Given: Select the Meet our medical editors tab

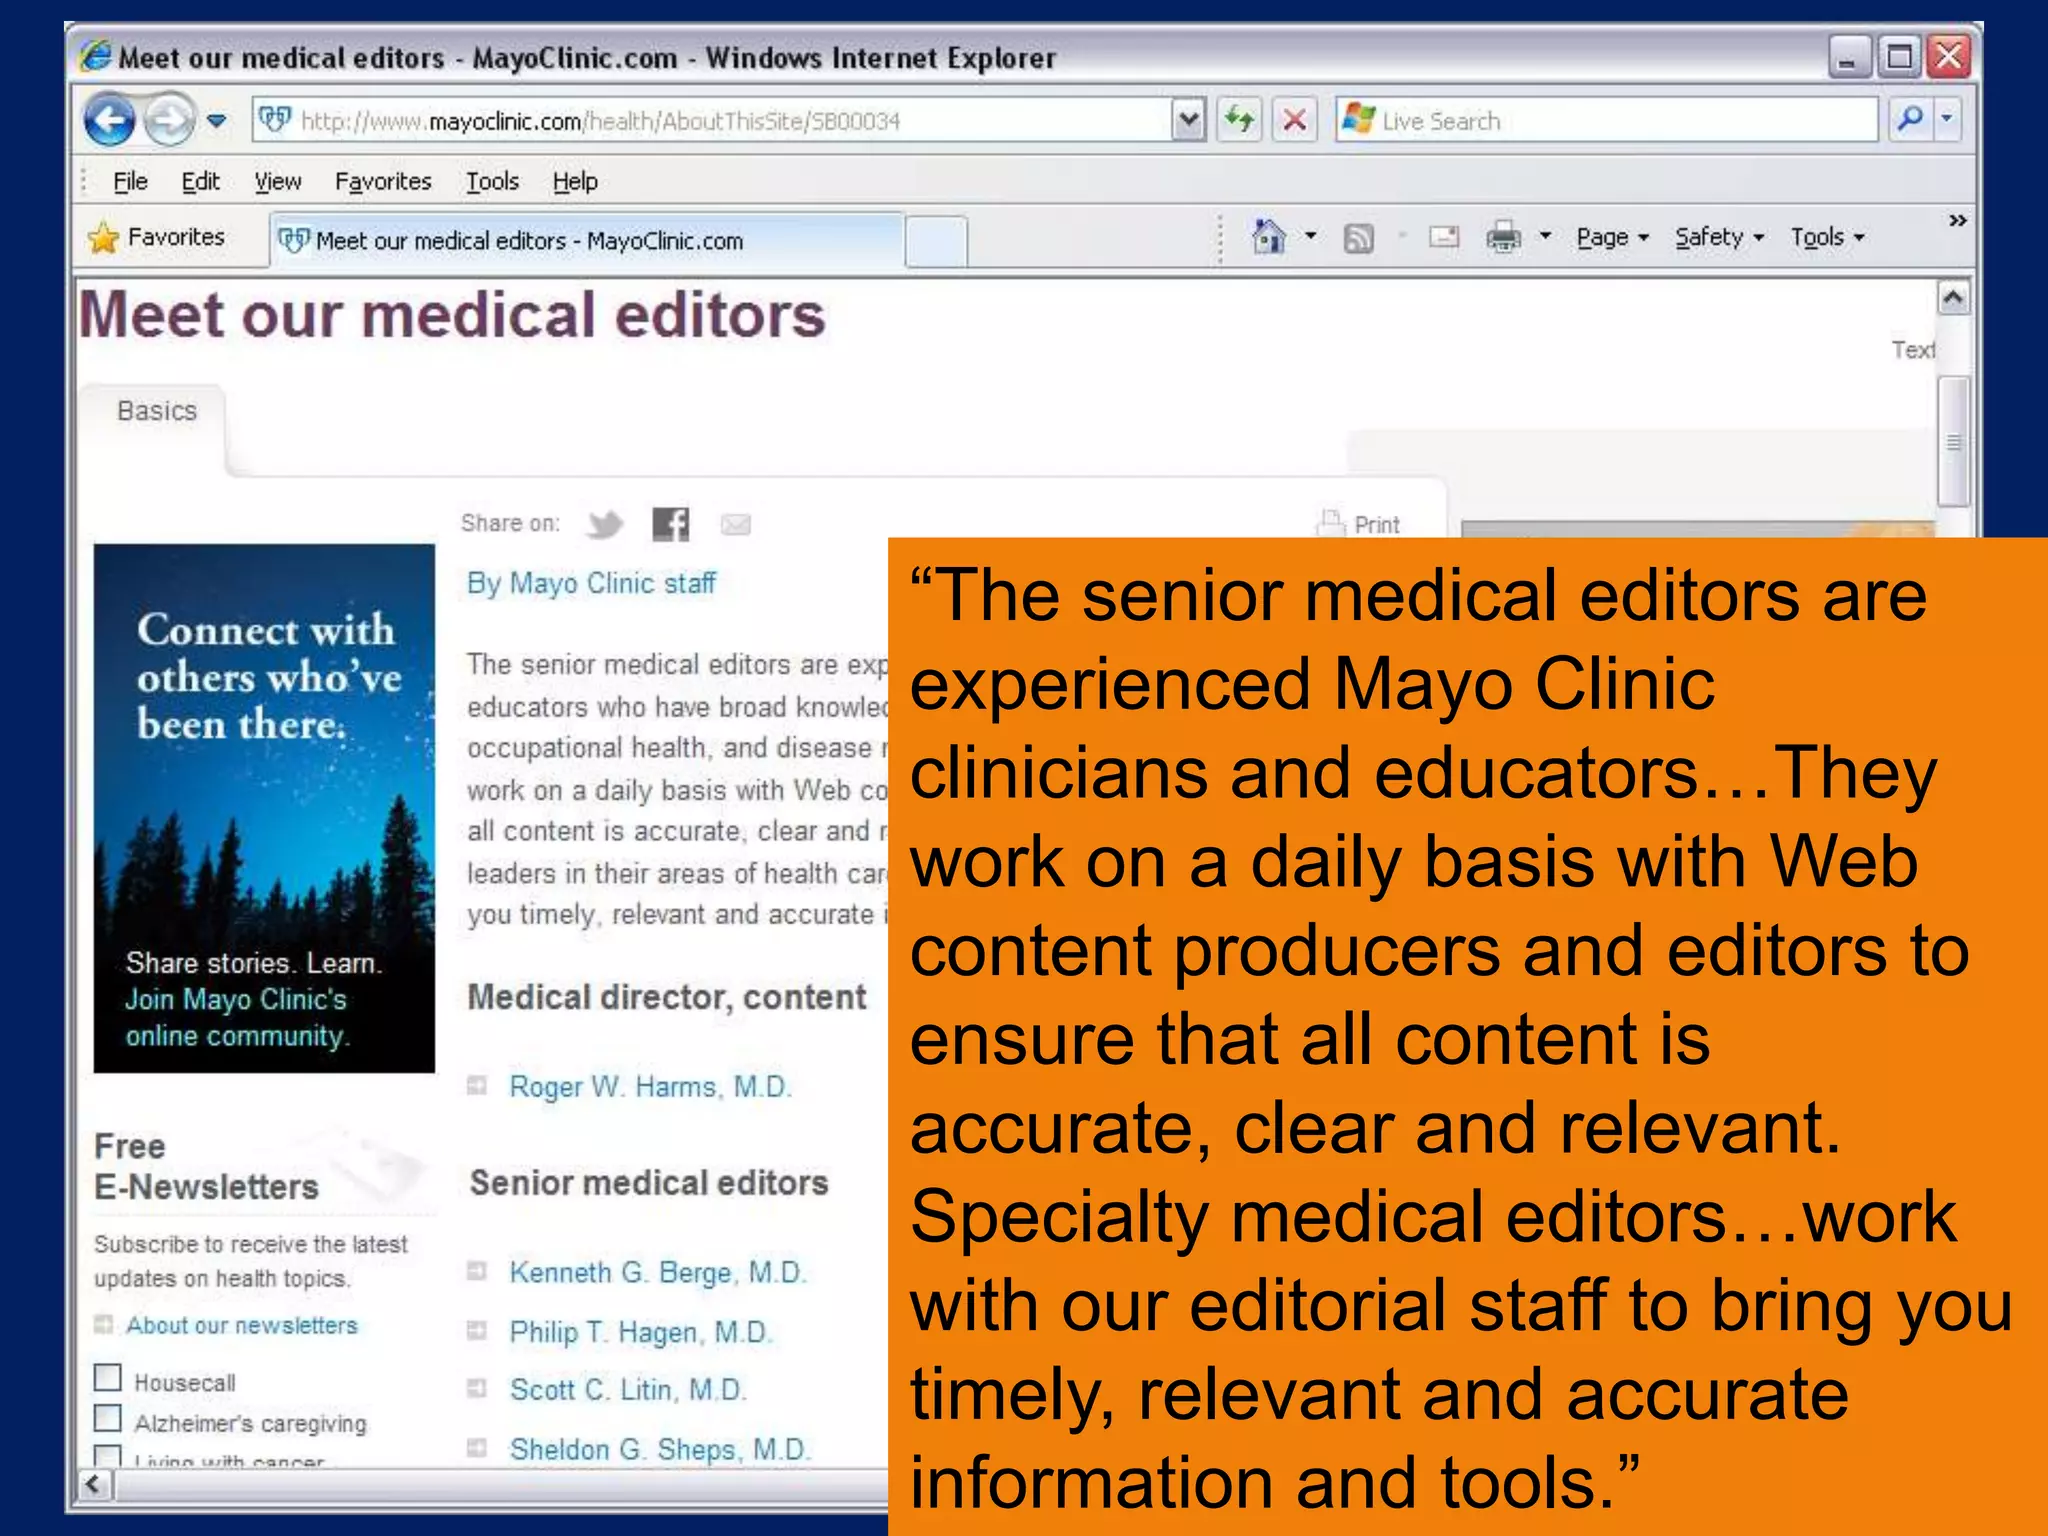Looking at the screenshot, I should click(588, 241).
